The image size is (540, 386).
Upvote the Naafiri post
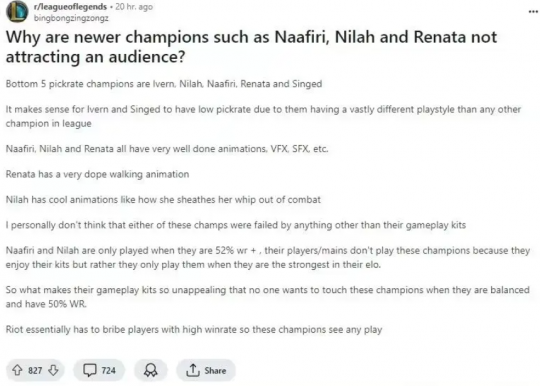tap(17, 371)
